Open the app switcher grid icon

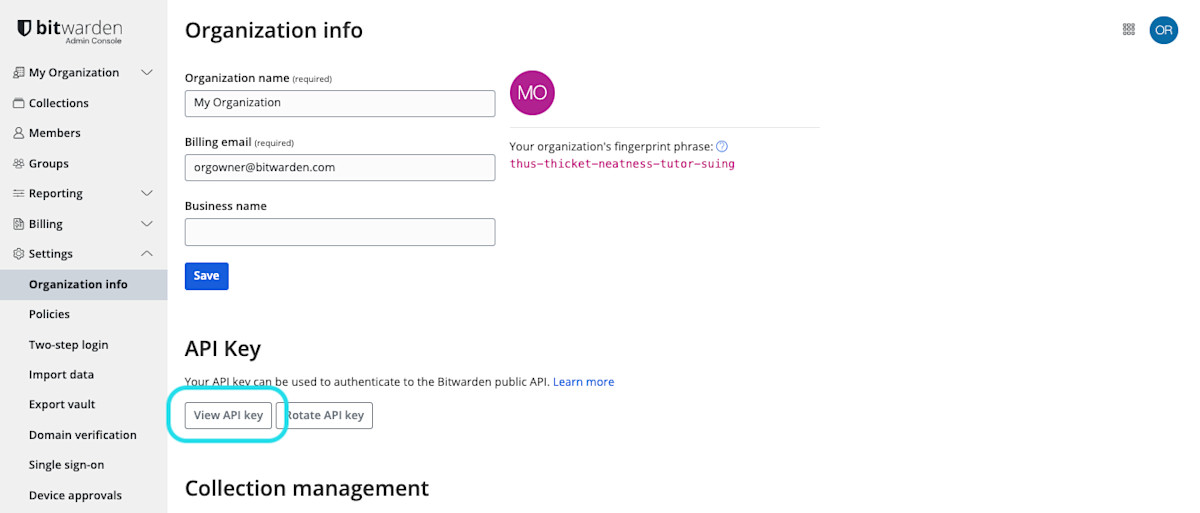click(1129, 30)
